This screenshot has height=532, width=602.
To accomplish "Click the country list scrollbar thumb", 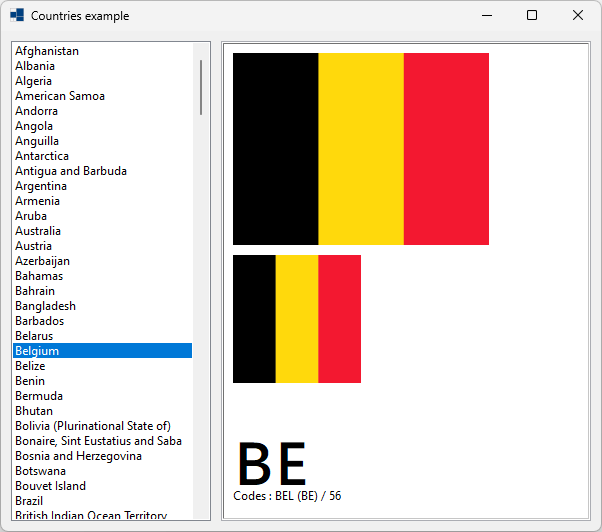I will pos(201,87).
